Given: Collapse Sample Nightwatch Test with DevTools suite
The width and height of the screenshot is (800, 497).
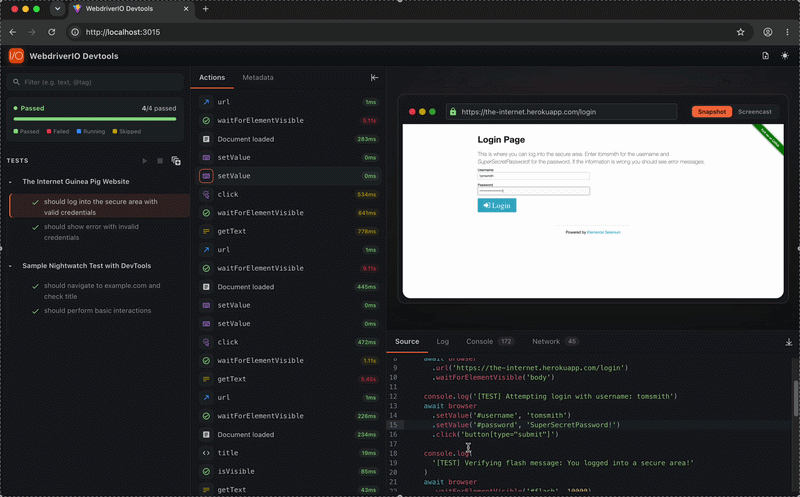Looking at the screenshot, I should tap(10, 266).
